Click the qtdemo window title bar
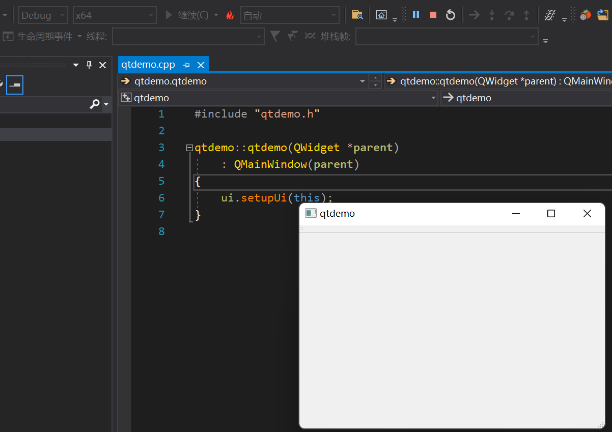The width and height of the screenshot is (612, 432). [420, 214]
